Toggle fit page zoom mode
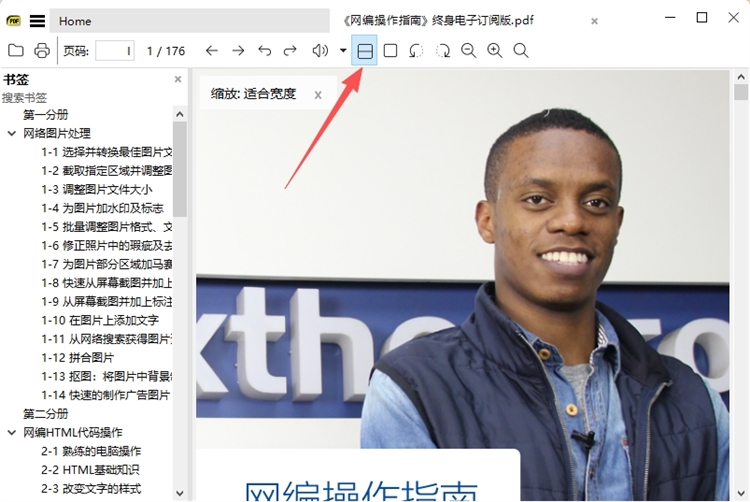Image resolution: width=750 pixels, height=502 pixels. (x=390, y=50)
